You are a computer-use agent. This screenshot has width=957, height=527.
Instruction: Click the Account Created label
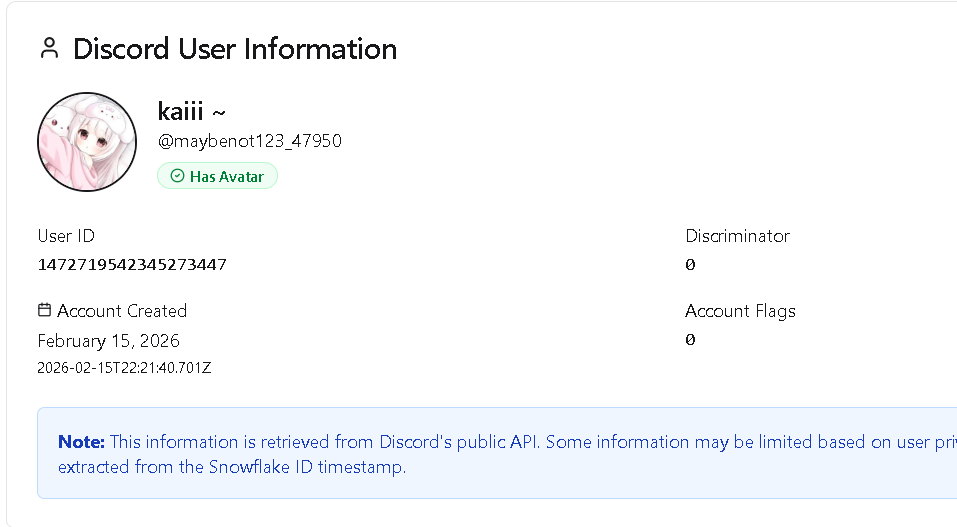[x=122, y=311]
